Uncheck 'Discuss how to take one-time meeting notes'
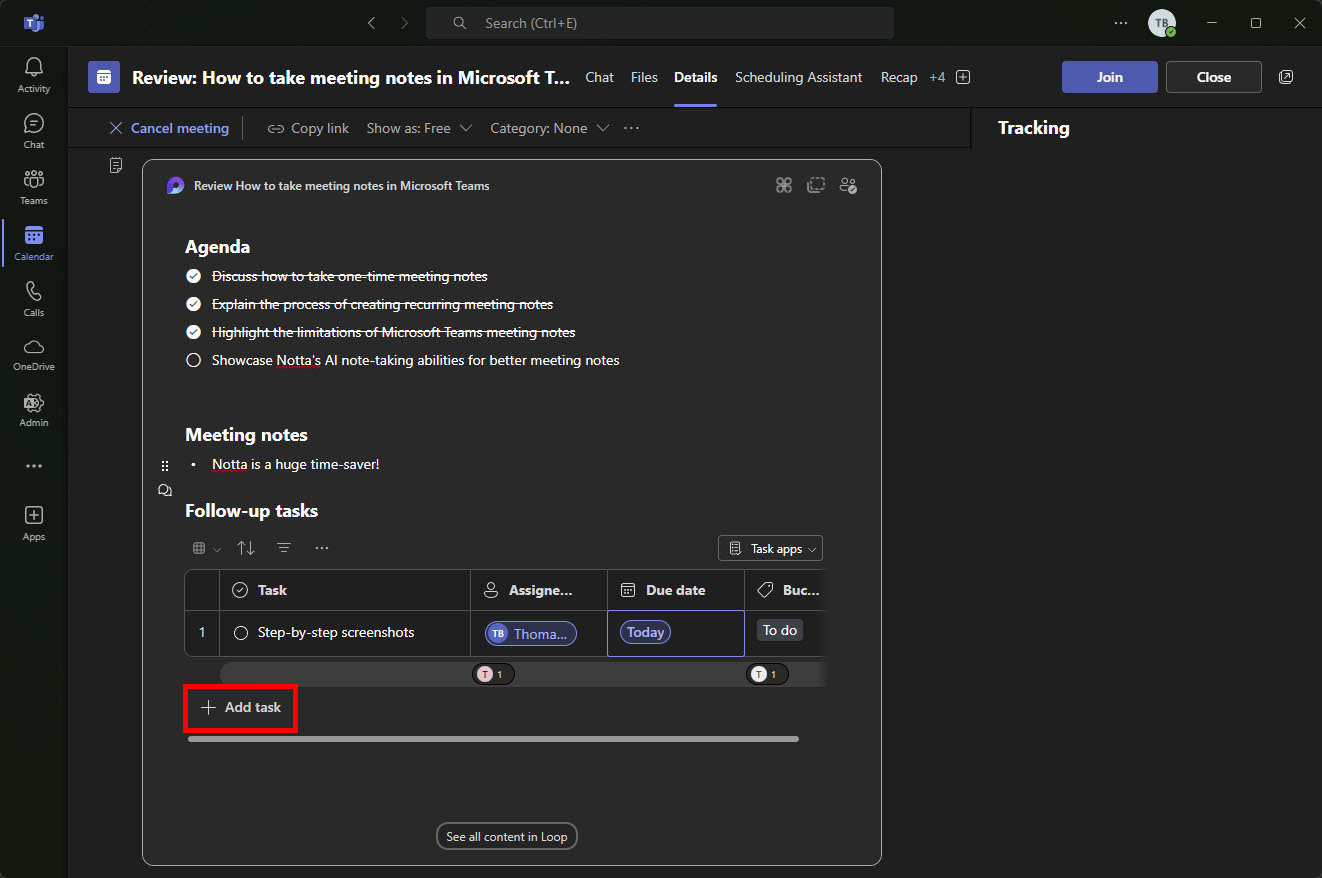This screenshot has width=1322, height=878. [x=194, y=276]
